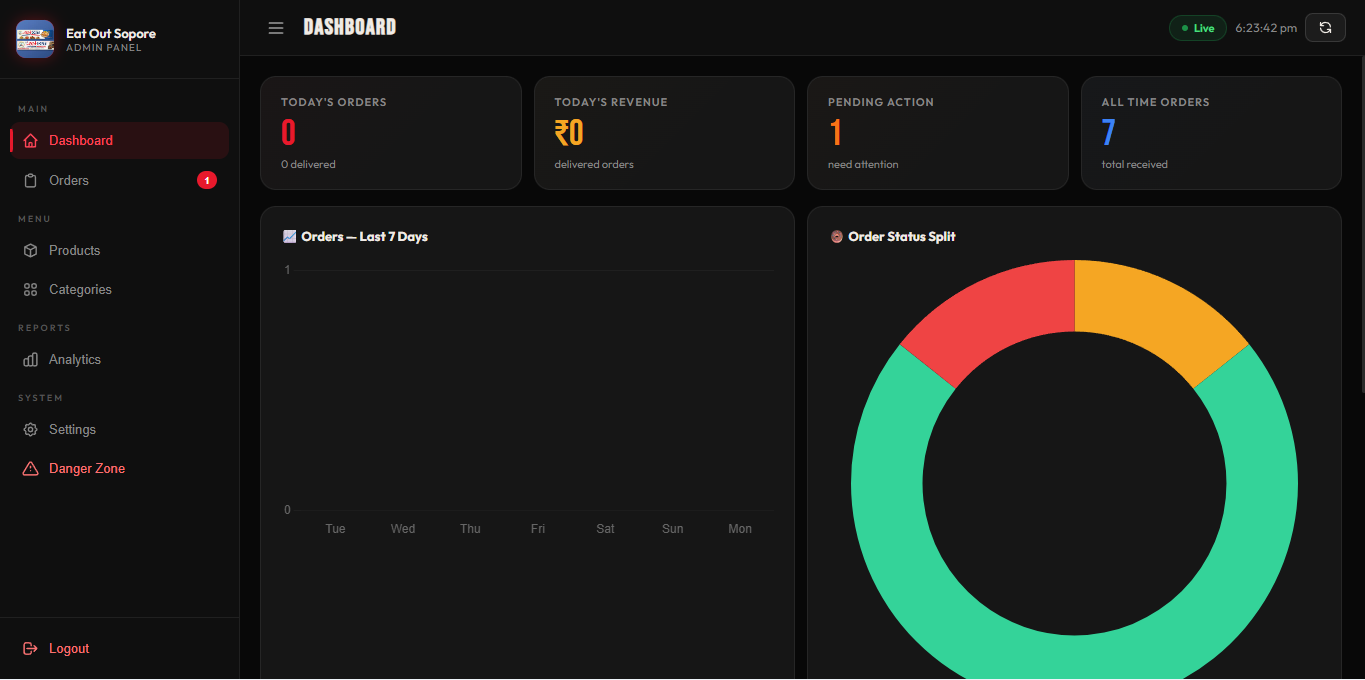Click the Pending Action count 1
Image resolution: width=1365 pixels, height=680 pixels.
click(836, 133)
